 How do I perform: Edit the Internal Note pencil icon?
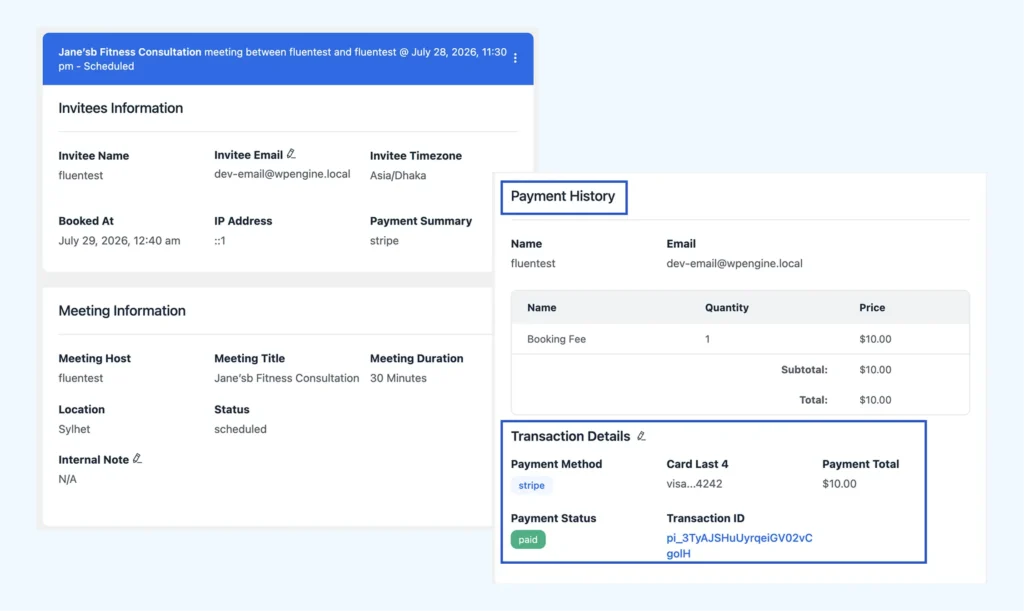tap(137, 459)
